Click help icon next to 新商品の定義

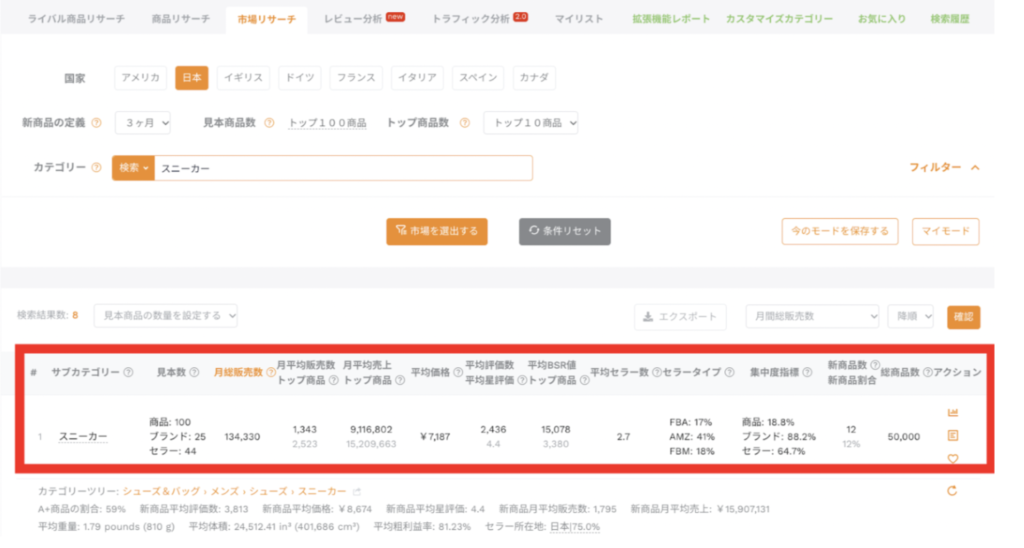coord(97,123)
